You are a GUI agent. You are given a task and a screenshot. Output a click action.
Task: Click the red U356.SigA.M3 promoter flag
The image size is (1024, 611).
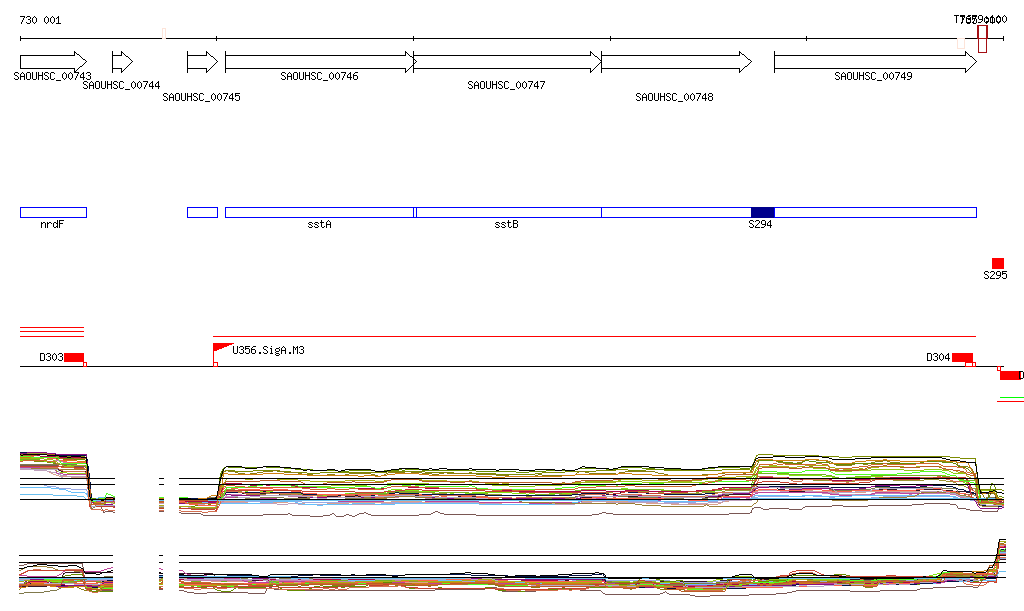[221, 349]
